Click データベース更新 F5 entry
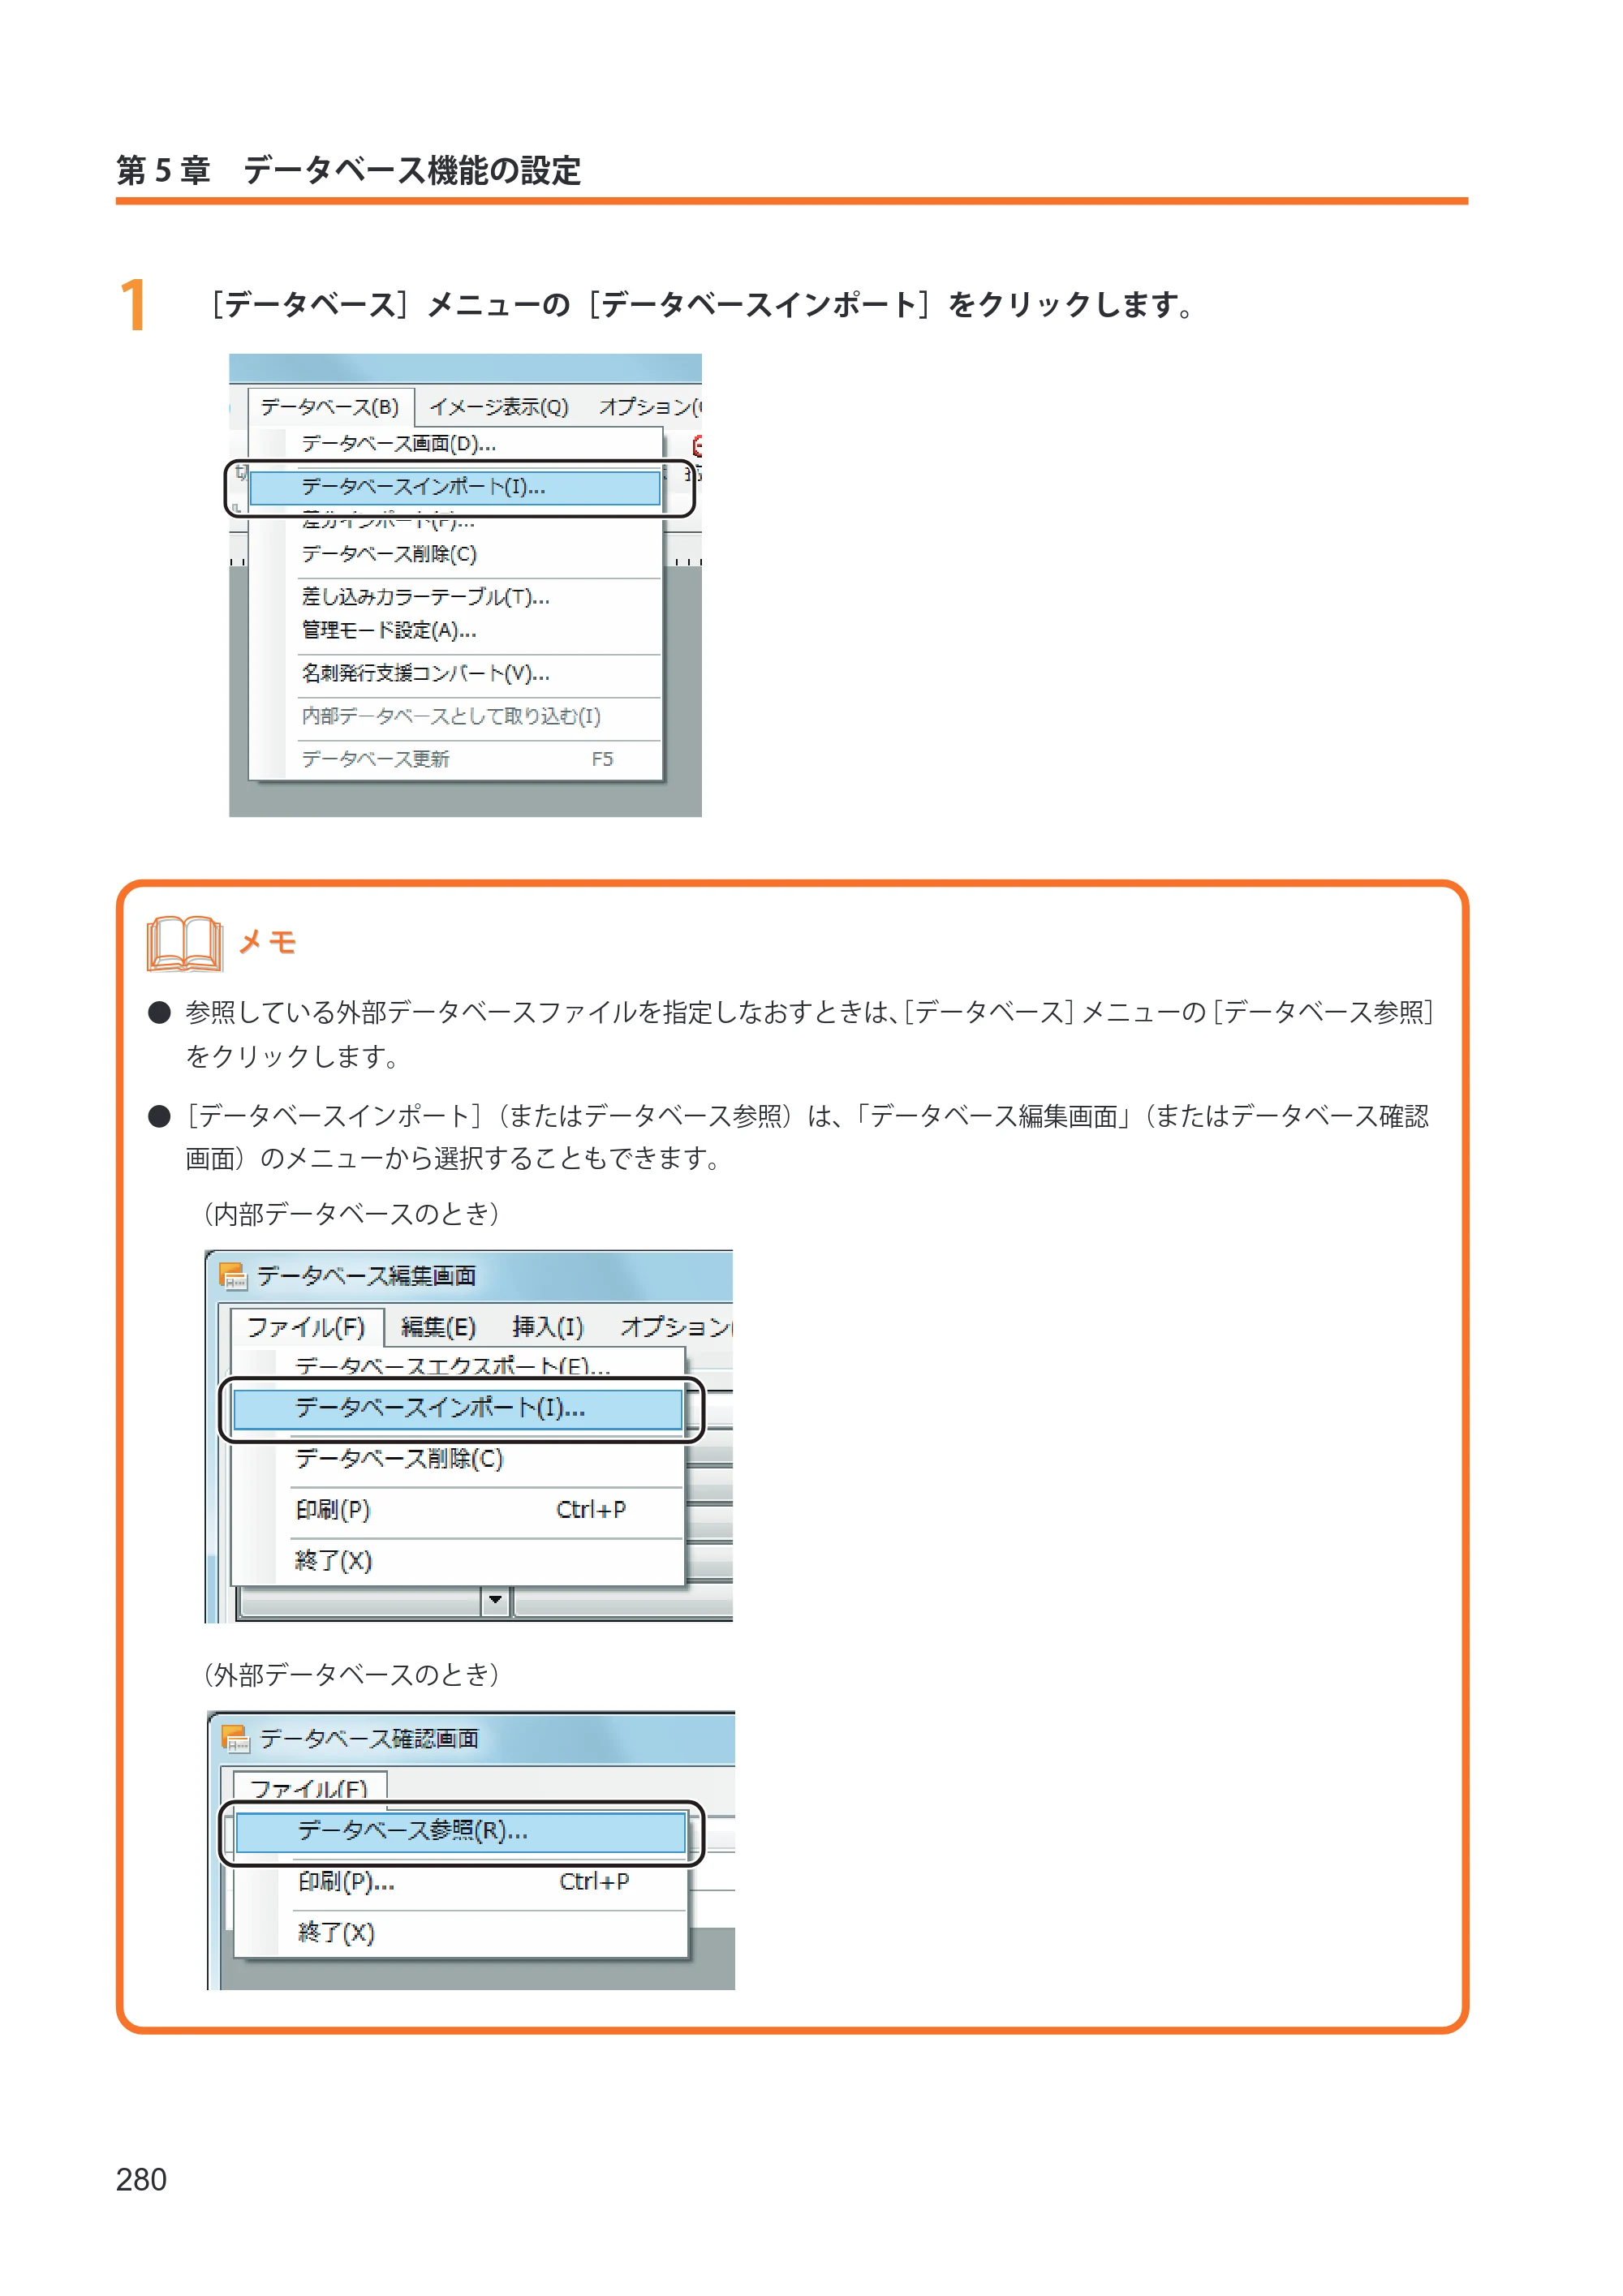This screenshot has height=2296, width=1623. [455, 759]
